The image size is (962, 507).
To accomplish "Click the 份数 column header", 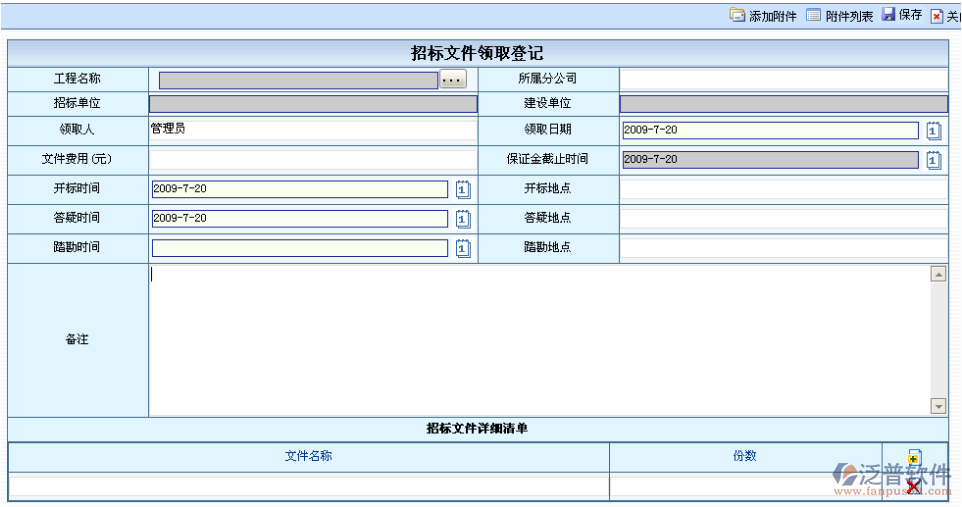I will [x=745, y=456].
